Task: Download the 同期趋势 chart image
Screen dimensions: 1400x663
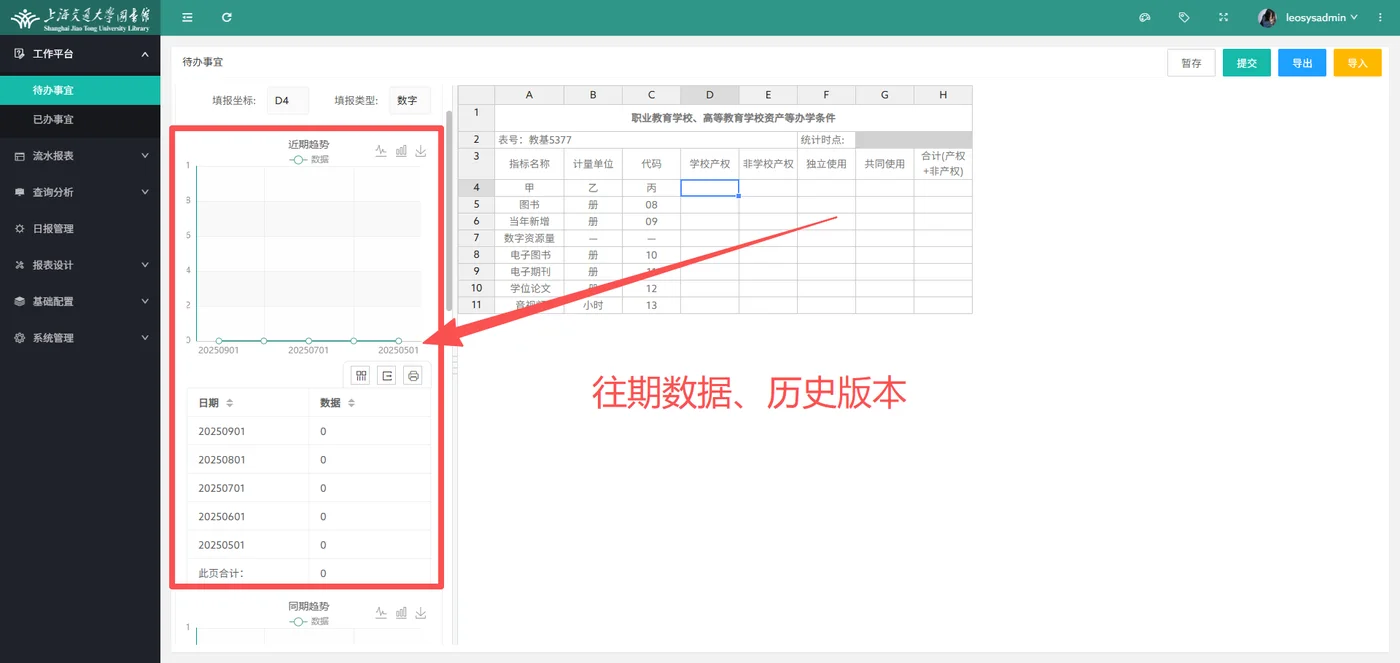Action: (421, 613)
